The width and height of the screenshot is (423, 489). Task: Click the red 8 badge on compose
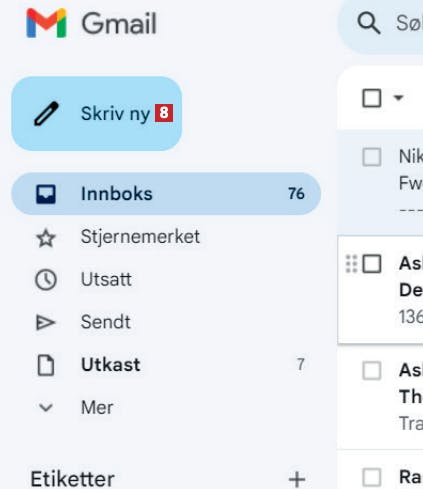coord(164,113)
